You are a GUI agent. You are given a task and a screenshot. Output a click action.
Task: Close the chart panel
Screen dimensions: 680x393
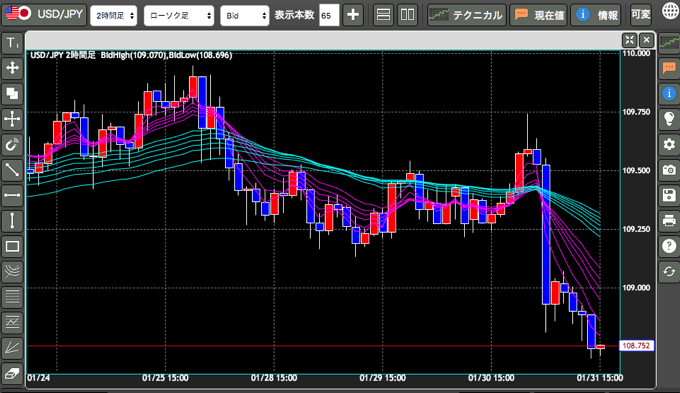646,40
